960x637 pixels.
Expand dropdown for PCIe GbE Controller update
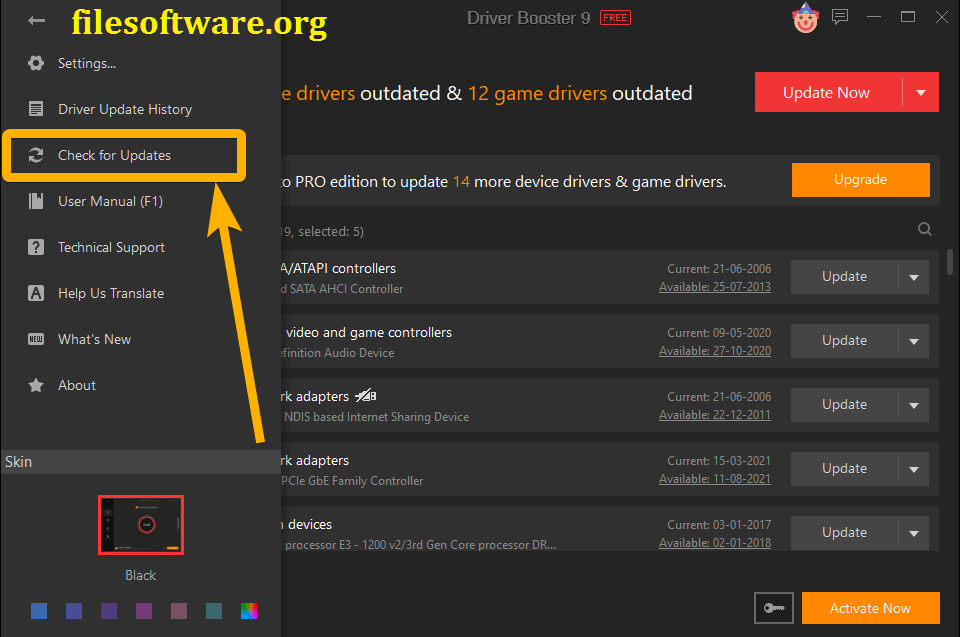914,469
